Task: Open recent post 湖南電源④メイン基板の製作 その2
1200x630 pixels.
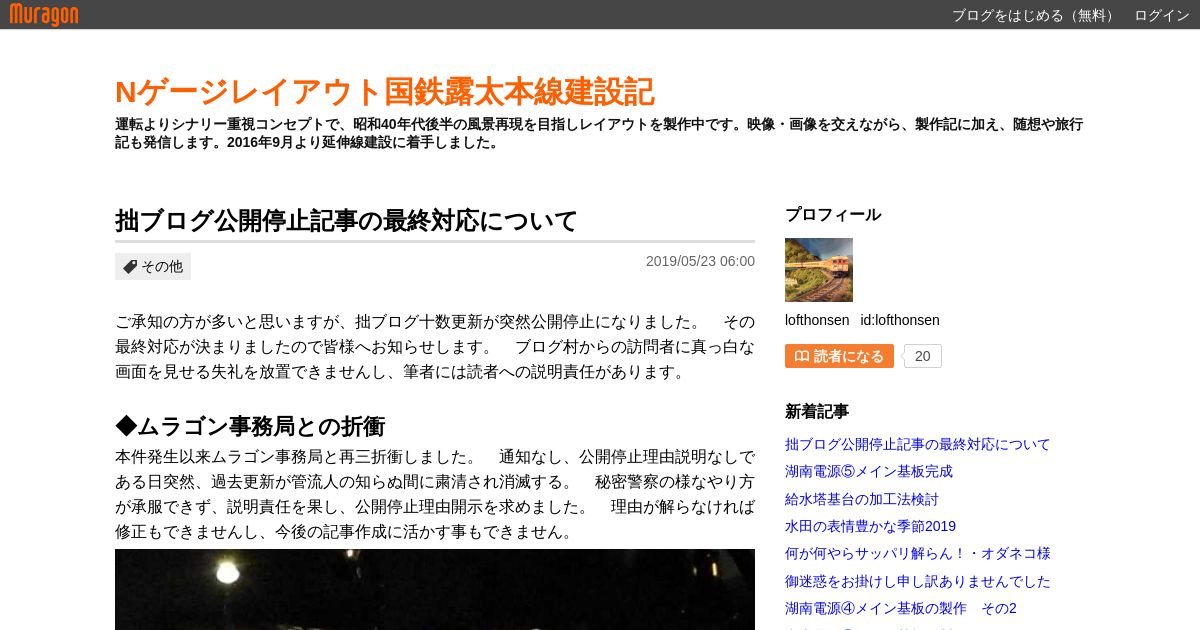Action: point(901,608)
